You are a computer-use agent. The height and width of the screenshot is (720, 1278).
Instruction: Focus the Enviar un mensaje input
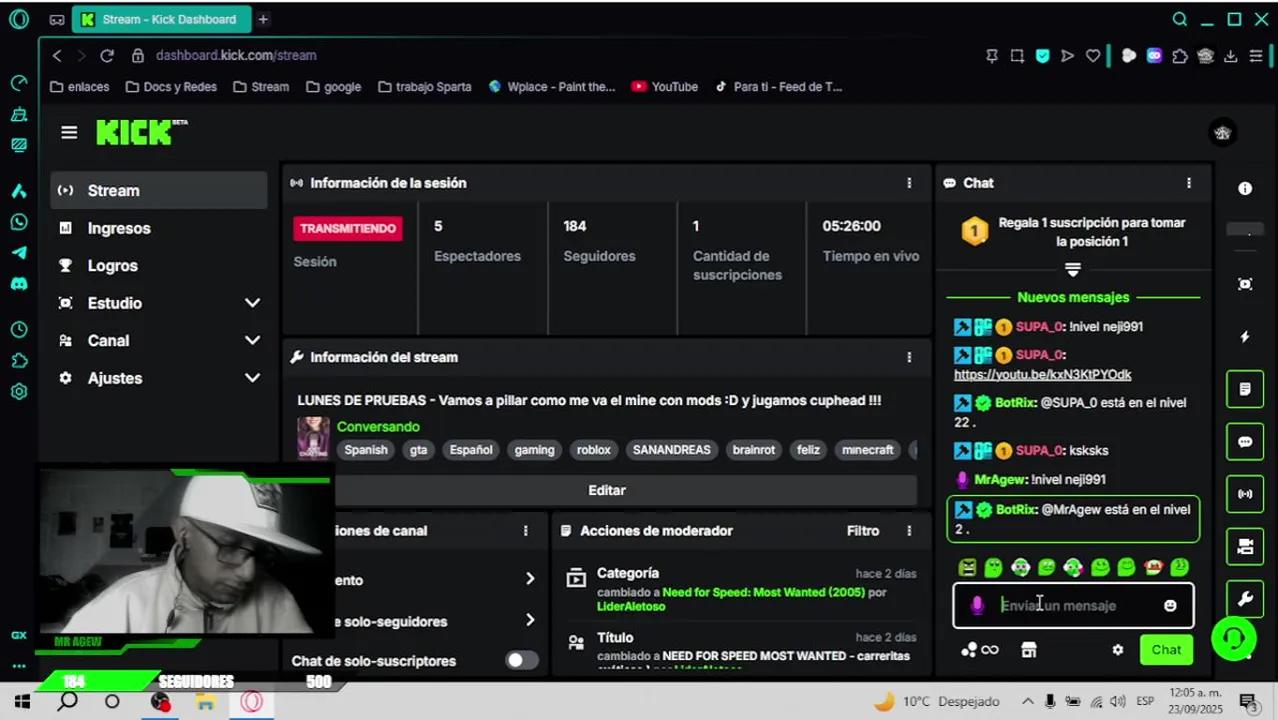1075,605
